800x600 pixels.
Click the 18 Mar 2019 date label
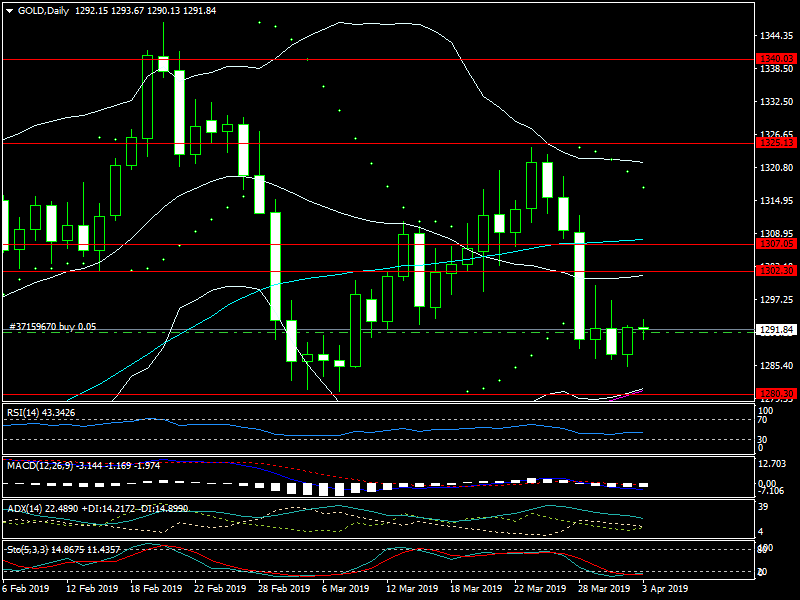476,589
